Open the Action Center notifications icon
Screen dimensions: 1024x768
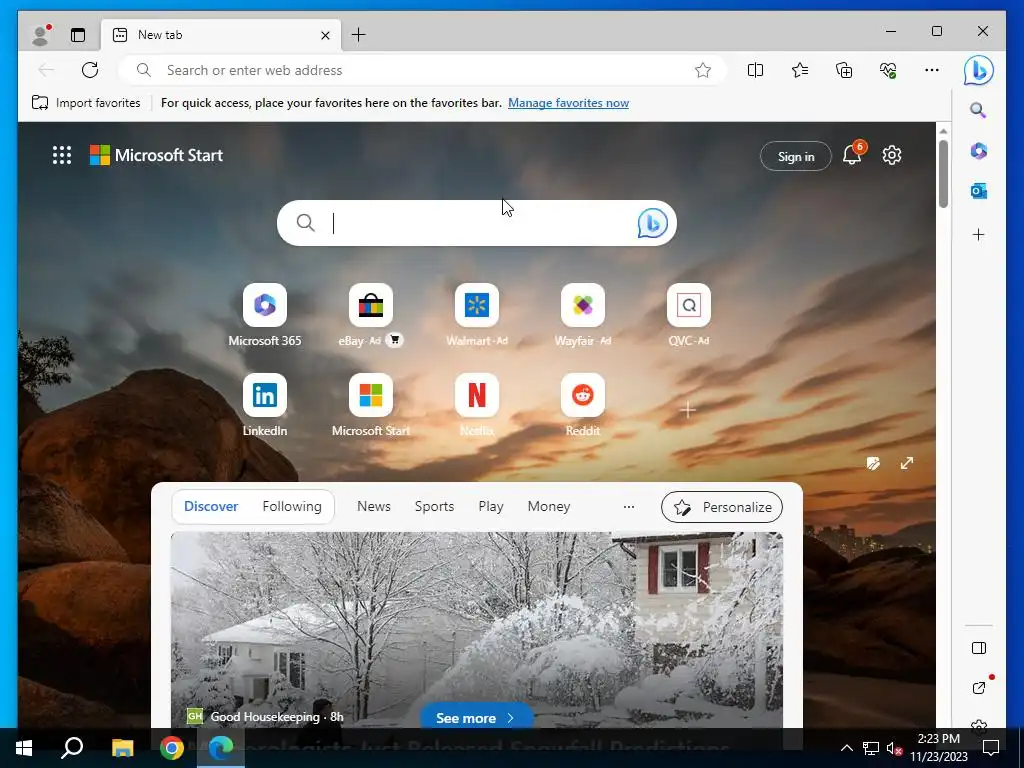click(991, 748)
